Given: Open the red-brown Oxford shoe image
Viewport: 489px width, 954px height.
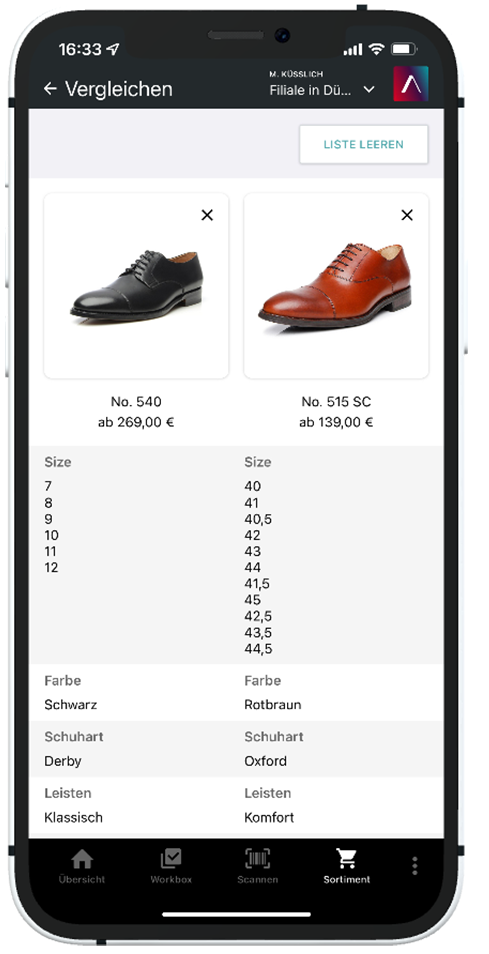Looking at the screenshot, I should (x=336, y=286).
